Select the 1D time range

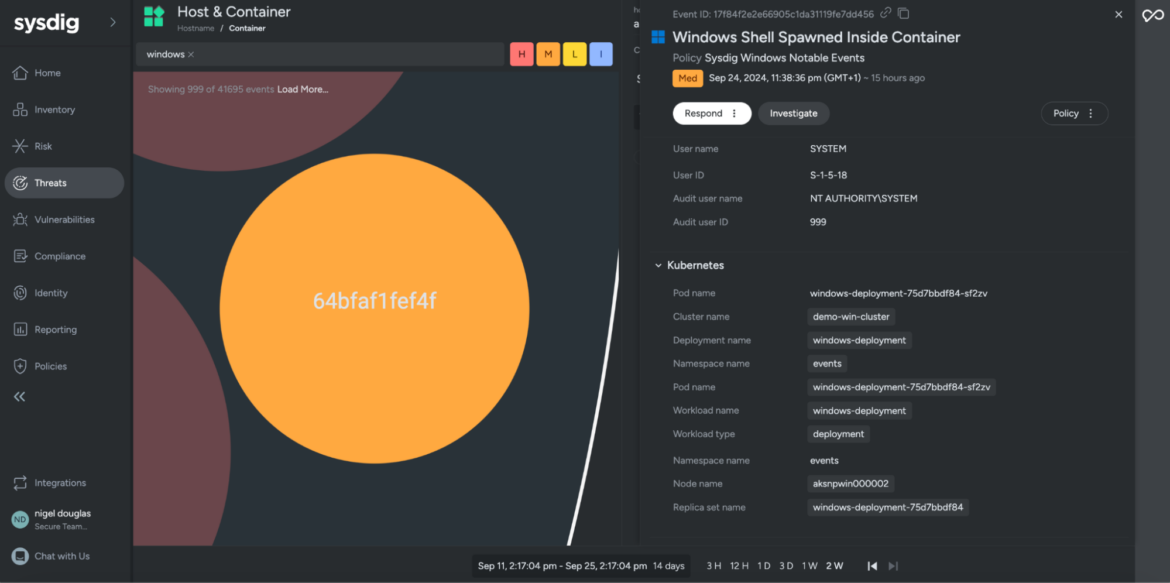pos(763,566)
